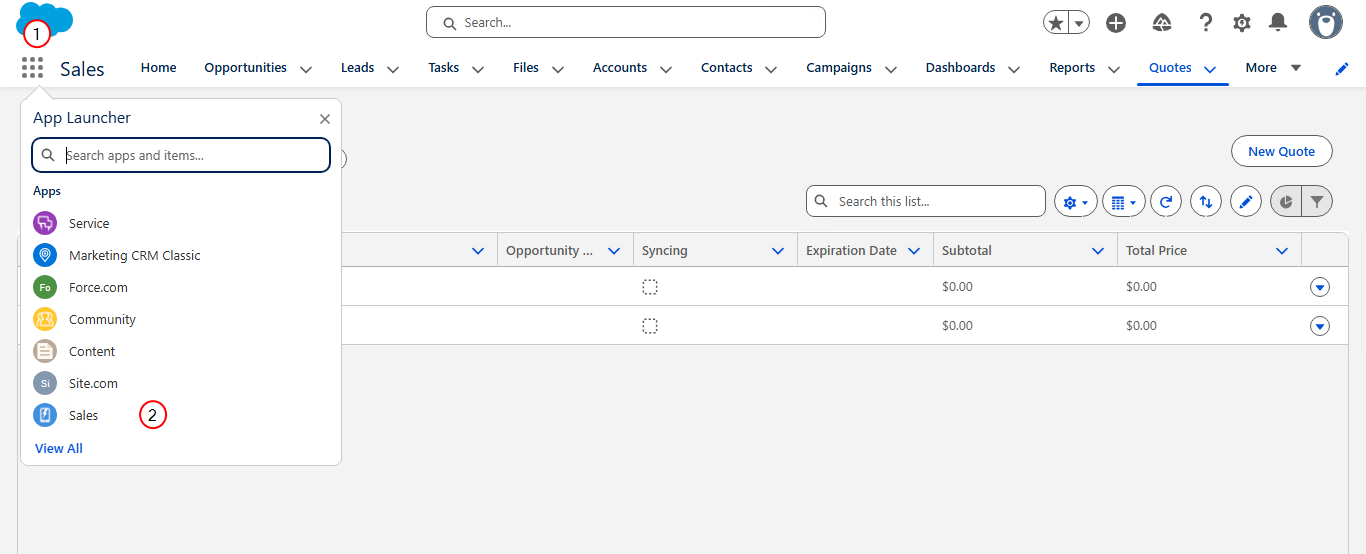Select the Sales app icon in launcher
This screenshot has height=554, width=1366.
pyautogui.click(x=45, y=415)
